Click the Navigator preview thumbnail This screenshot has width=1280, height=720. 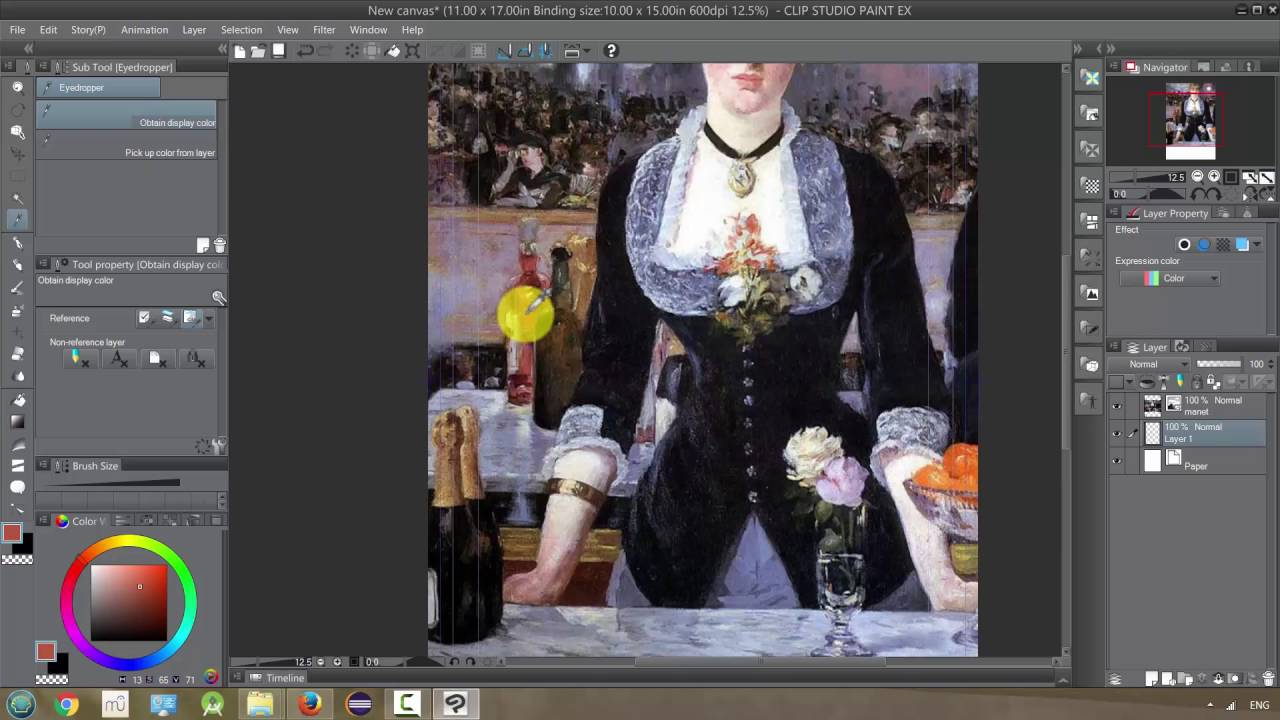point(1190,122)
